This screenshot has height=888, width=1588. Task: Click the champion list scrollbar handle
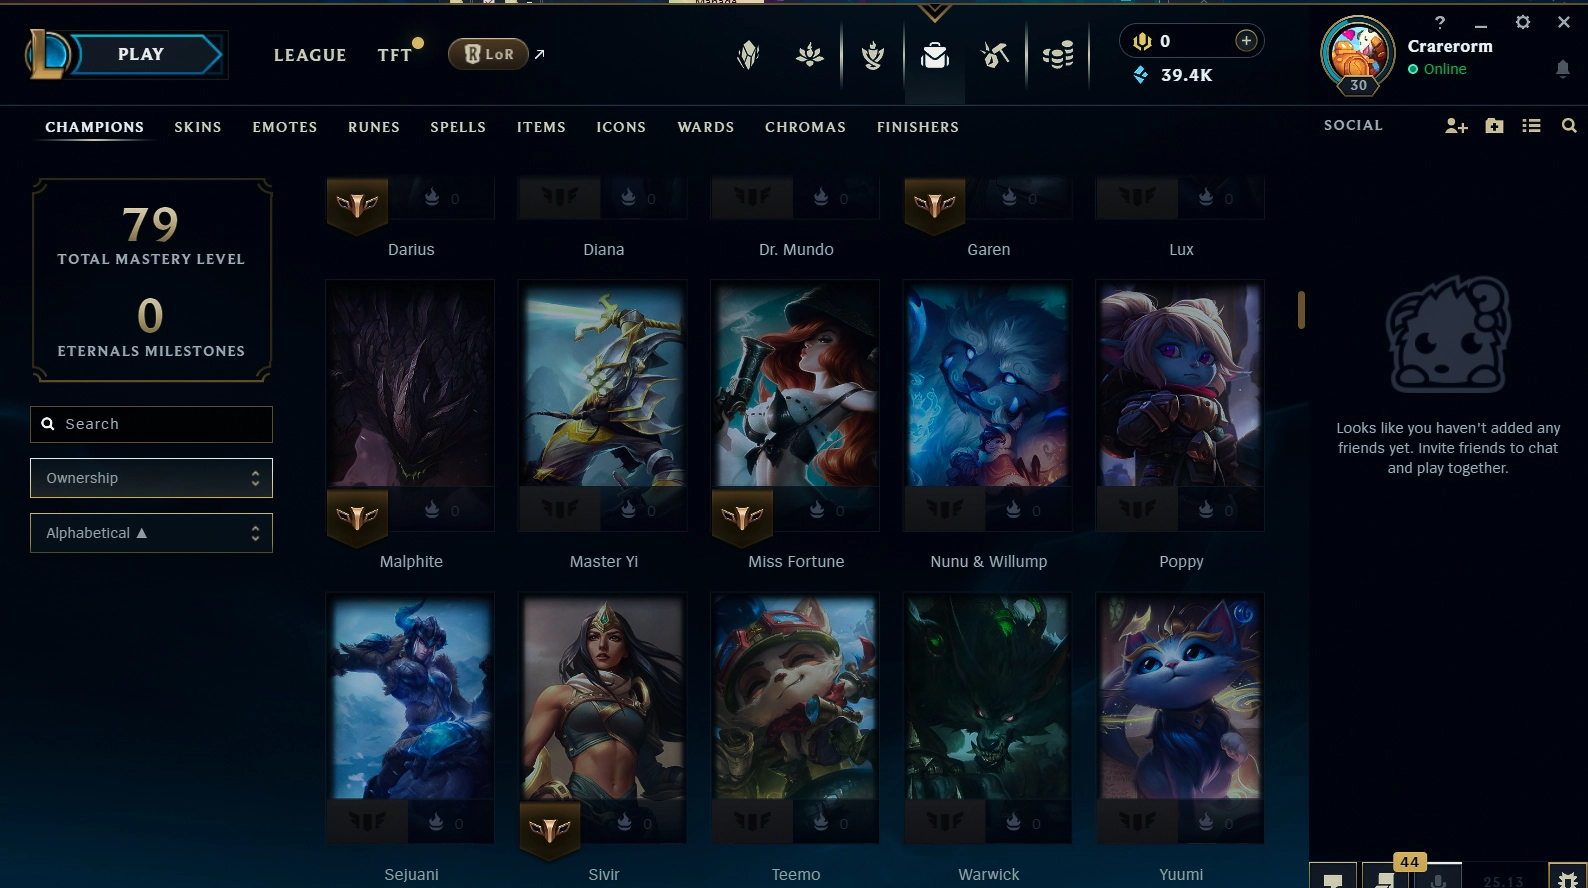point(1301,310)
